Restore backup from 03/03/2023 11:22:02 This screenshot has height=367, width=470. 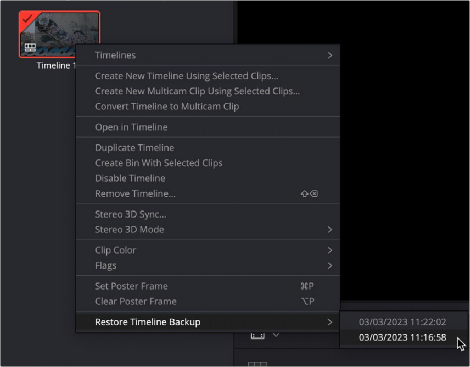[x=403, y=322]
